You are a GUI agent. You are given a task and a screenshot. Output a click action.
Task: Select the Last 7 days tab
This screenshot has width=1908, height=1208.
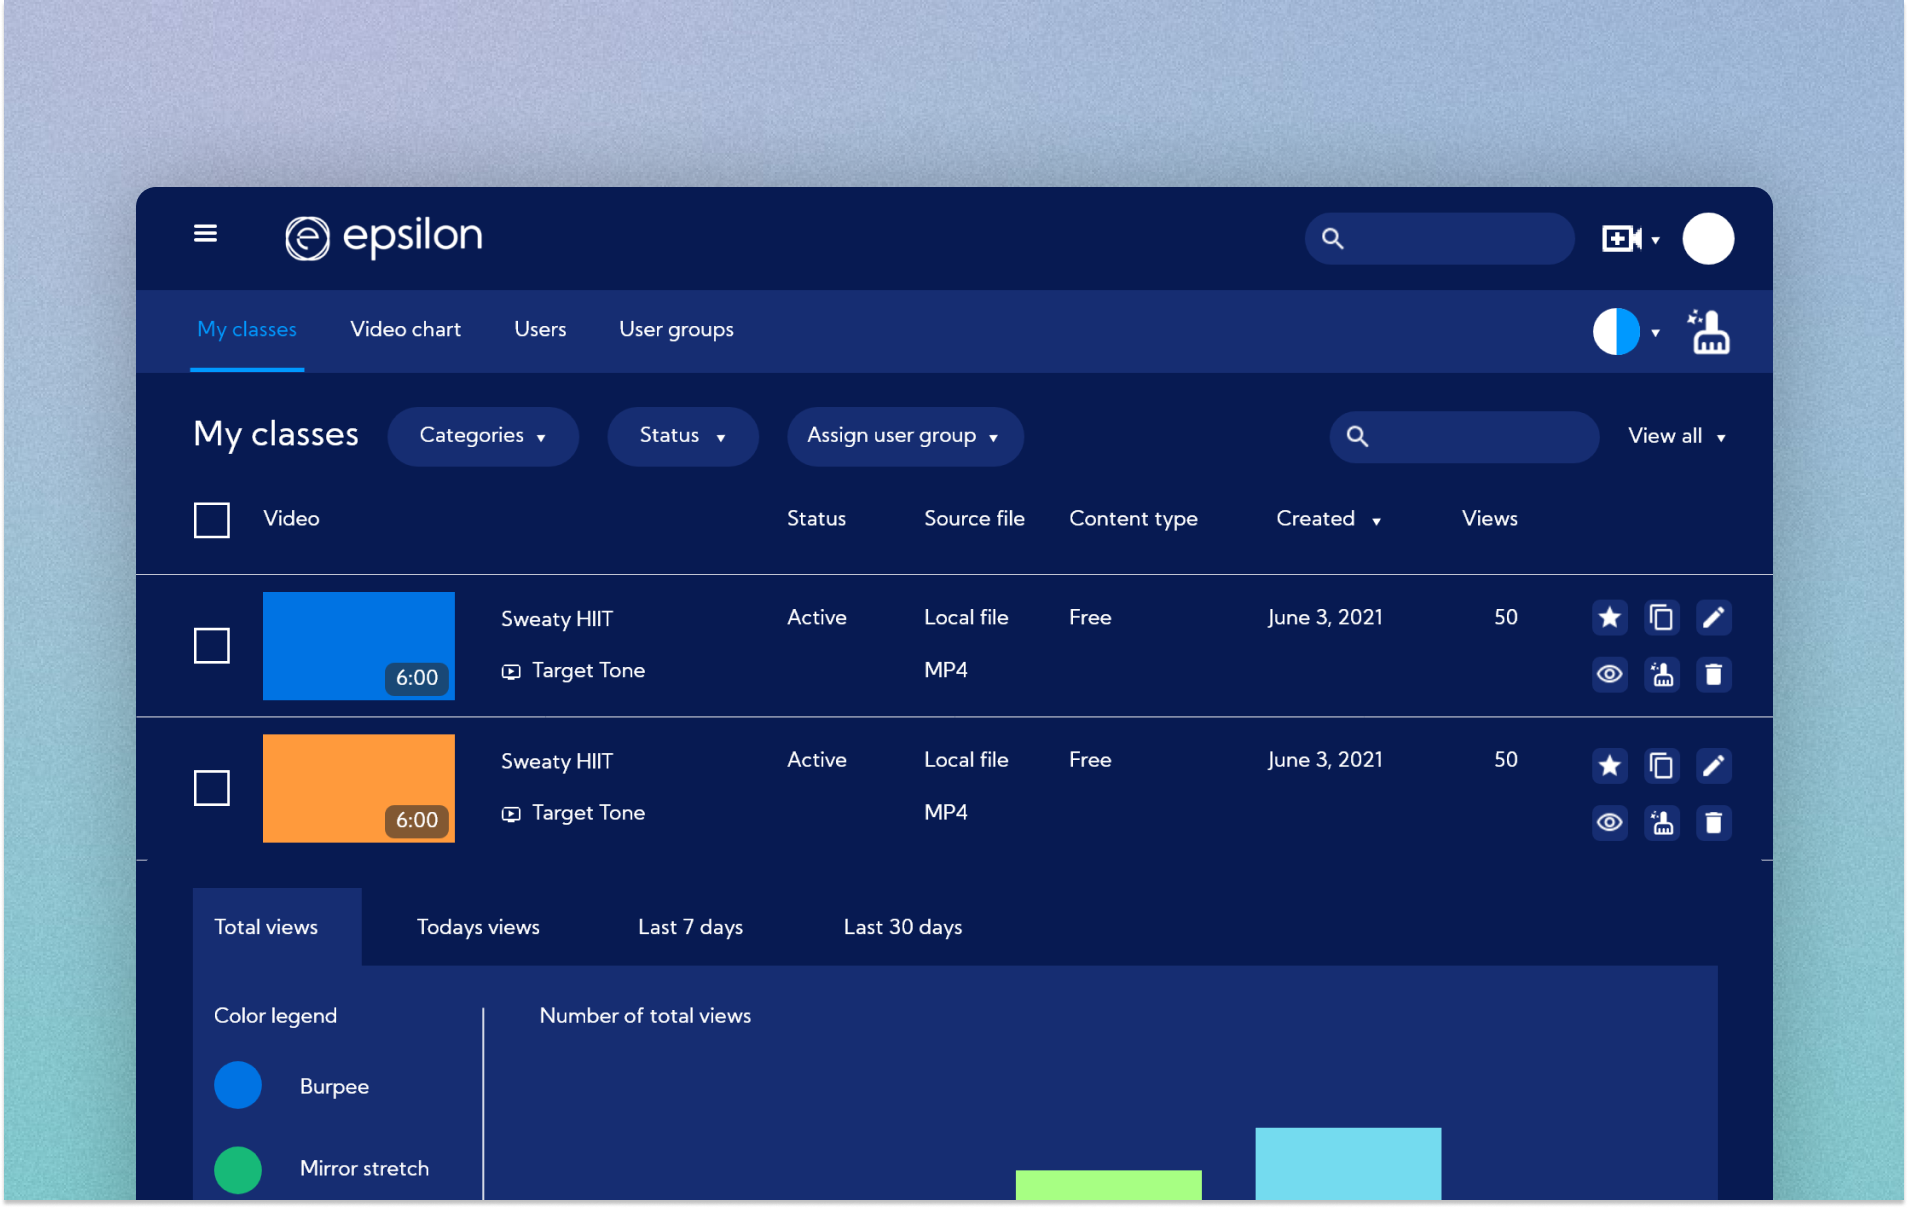(690, 927)
